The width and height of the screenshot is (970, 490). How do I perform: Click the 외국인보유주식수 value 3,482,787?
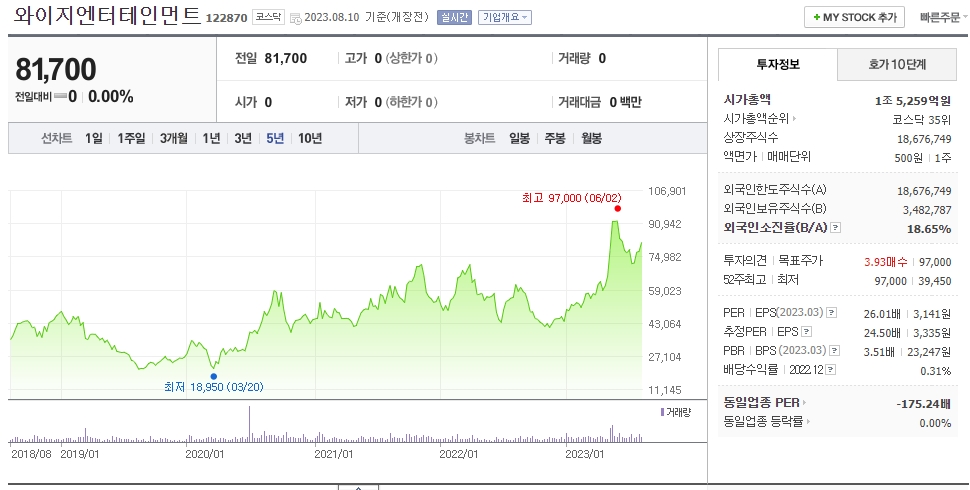point(927,210)
